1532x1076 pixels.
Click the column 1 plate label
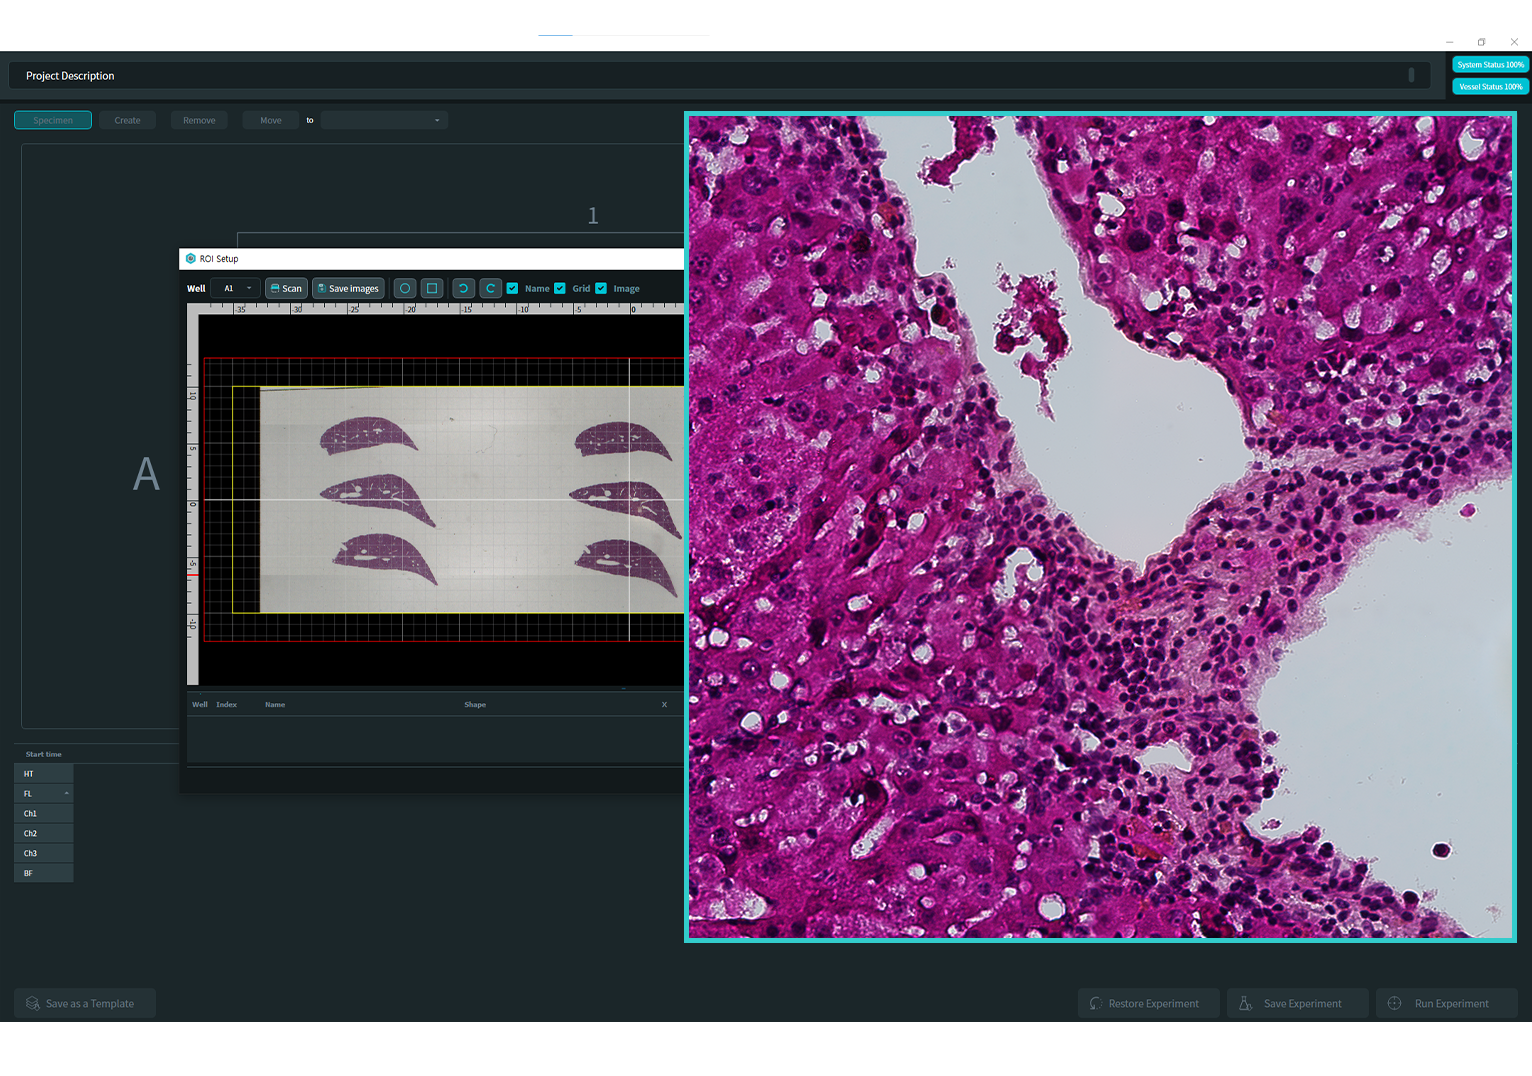593,216
